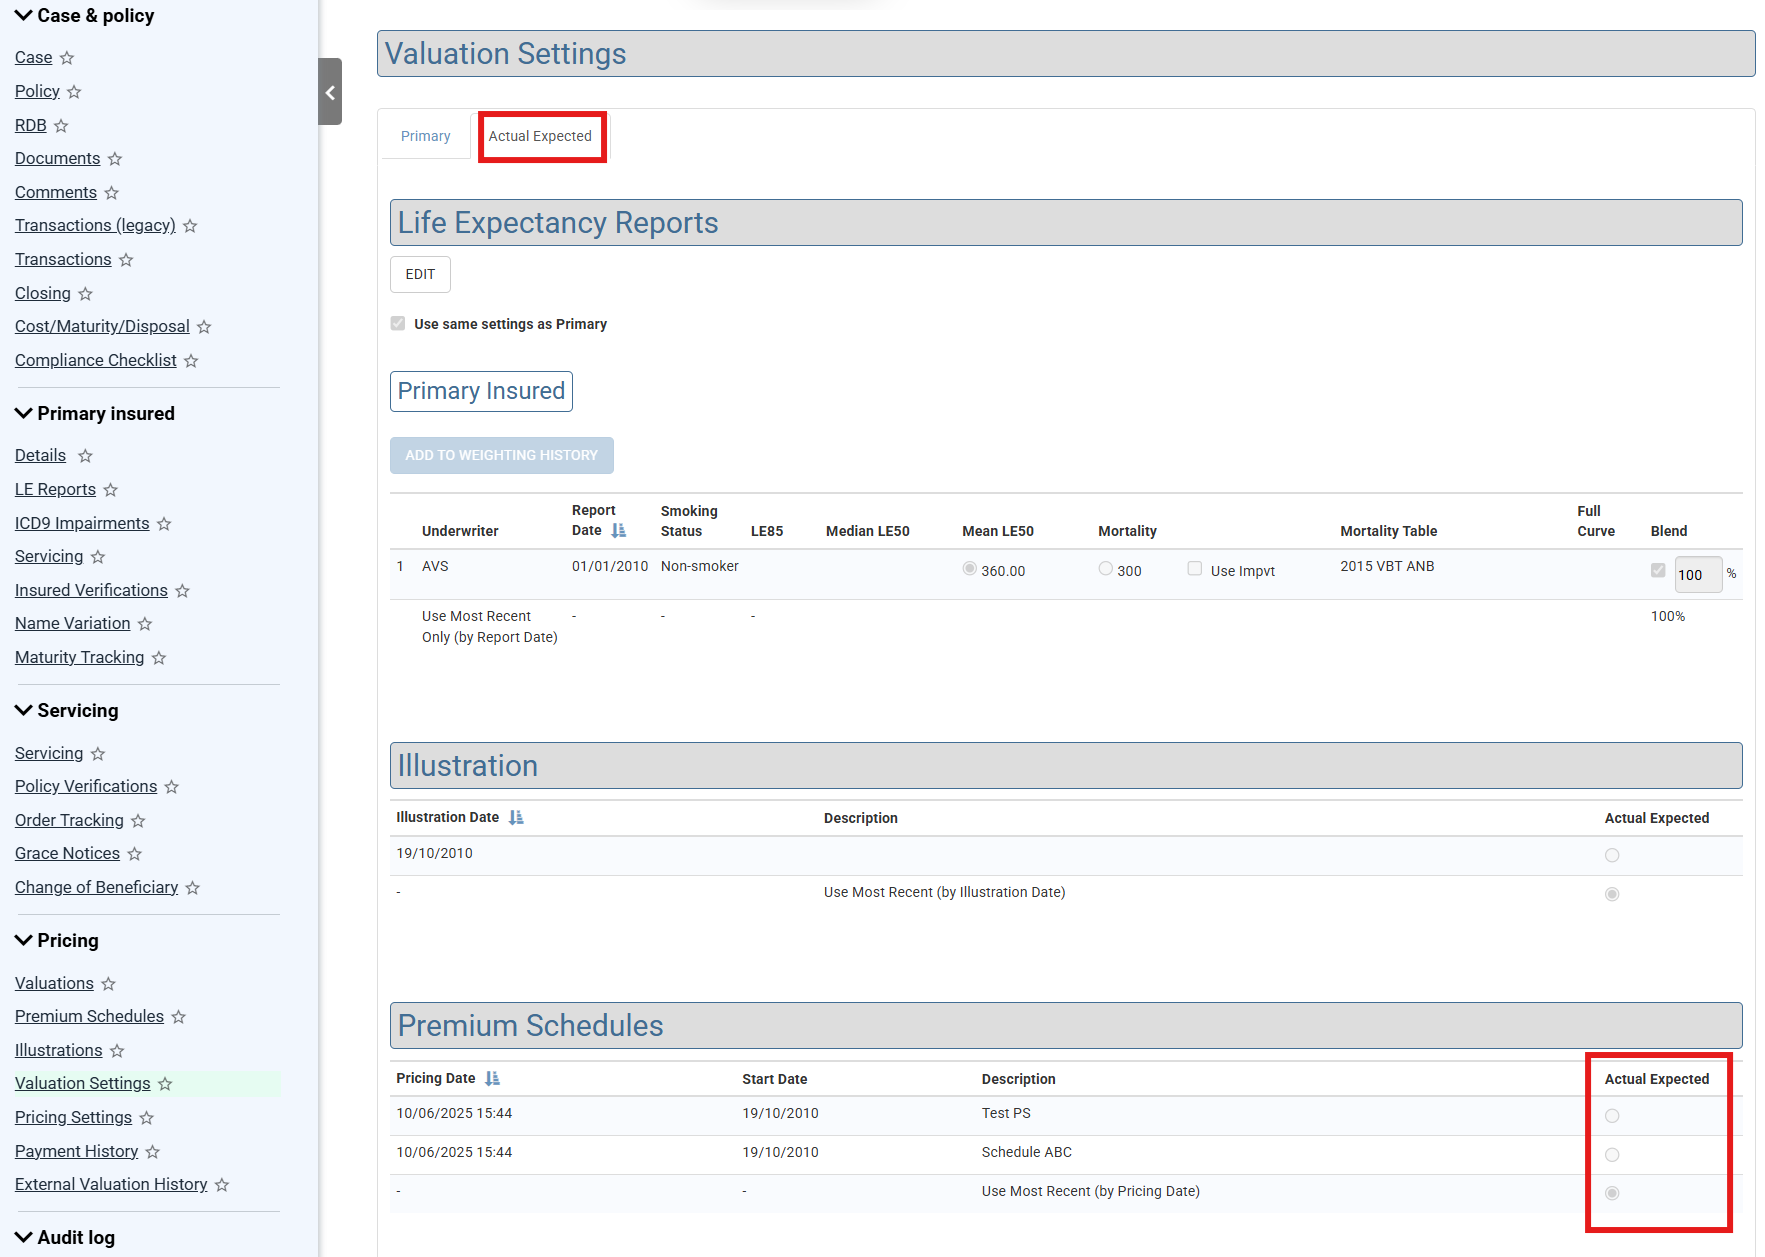Collapse the Case & policy section
Image resolution: width=1765 pixels, height=1257 pixels.
(24, 15)
